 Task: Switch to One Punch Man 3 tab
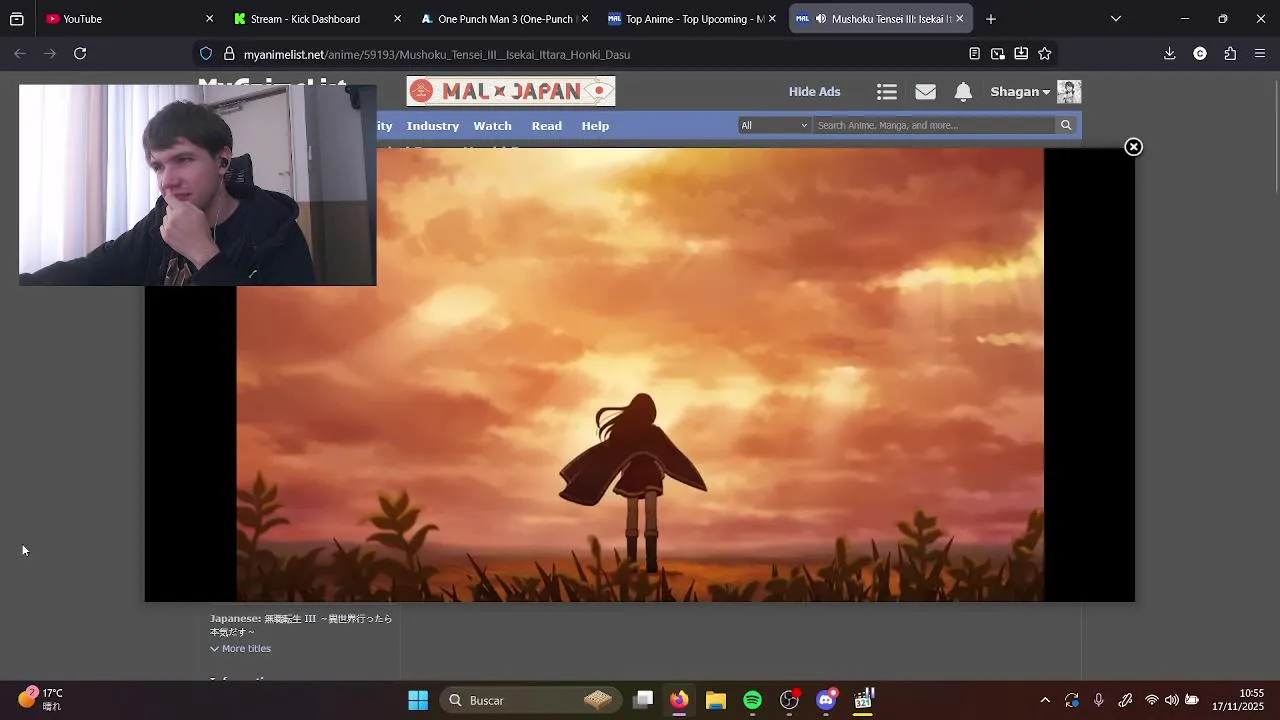505,19
